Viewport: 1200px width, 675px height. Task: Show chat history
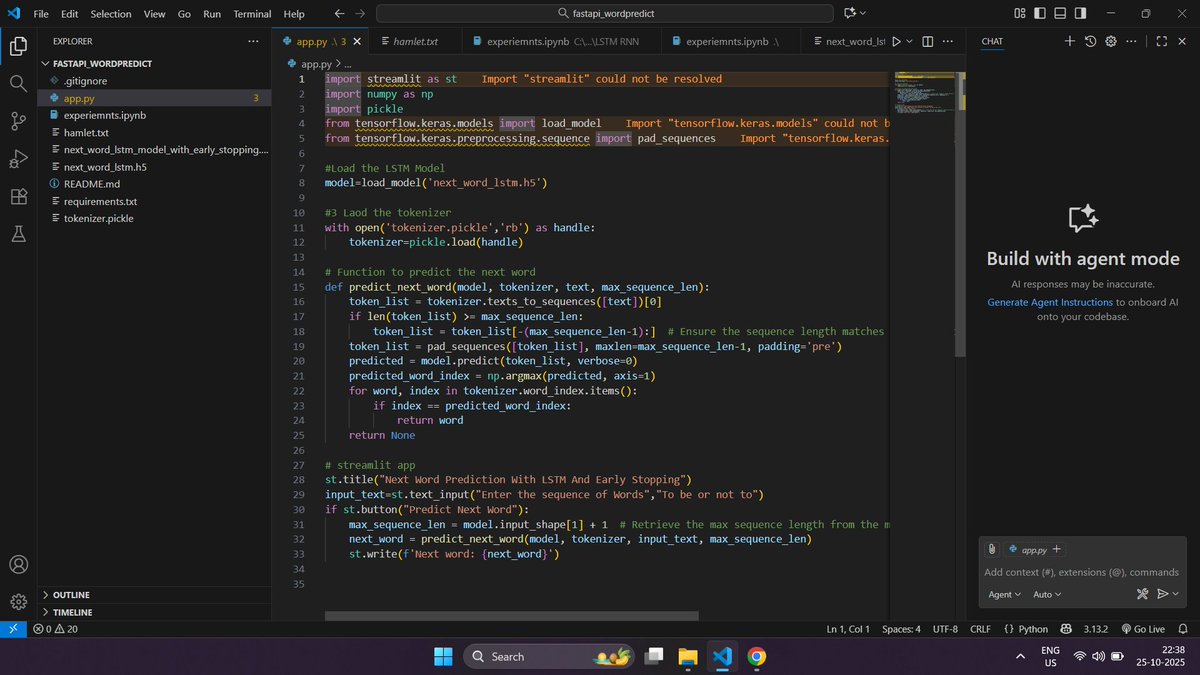point(1090,41)
